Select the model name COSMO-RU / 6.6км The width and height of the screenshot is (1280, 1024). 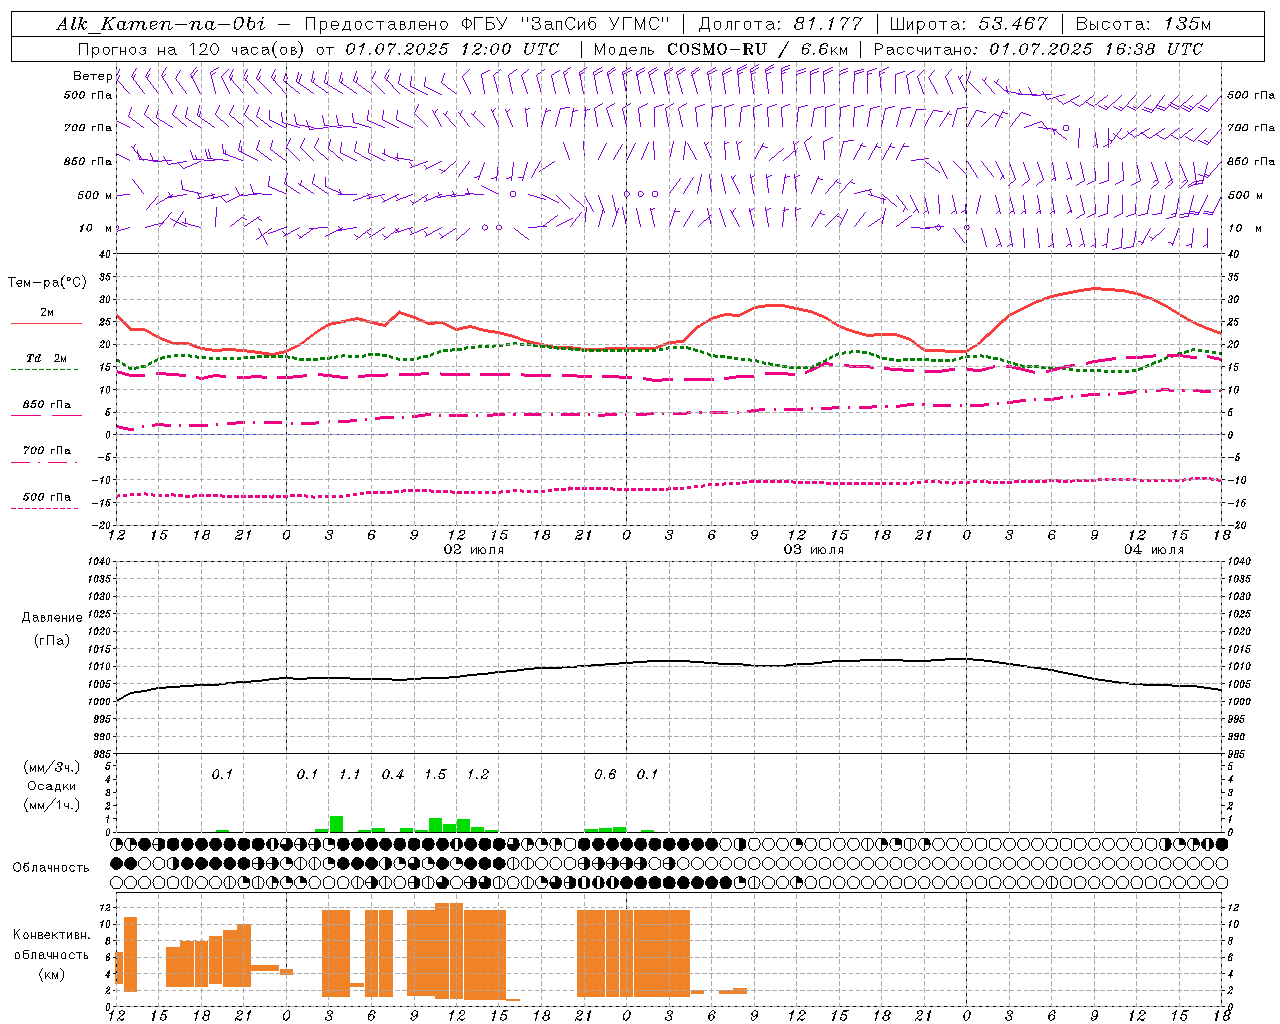tap(757, 49)
